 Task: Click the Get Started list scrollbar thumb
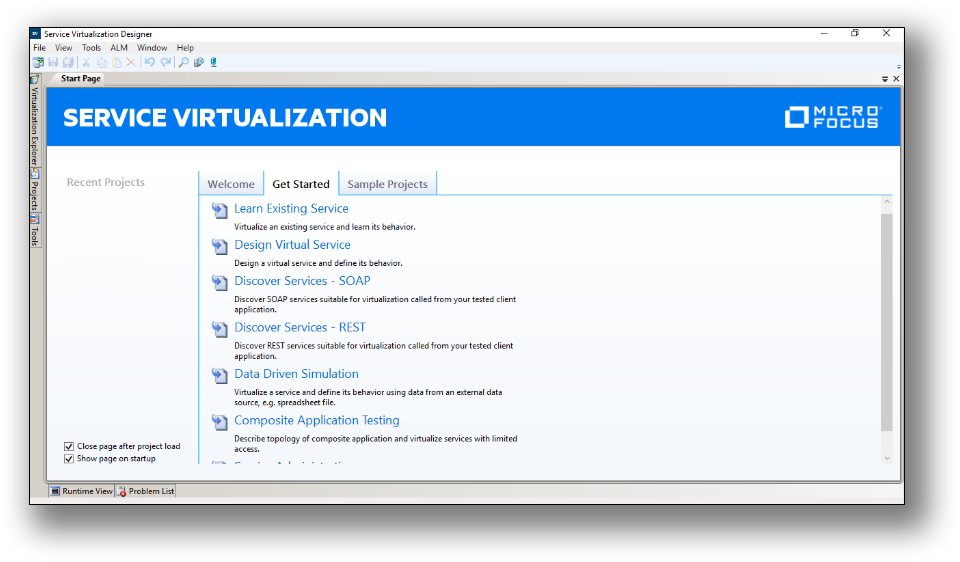[x=887, y=323]
